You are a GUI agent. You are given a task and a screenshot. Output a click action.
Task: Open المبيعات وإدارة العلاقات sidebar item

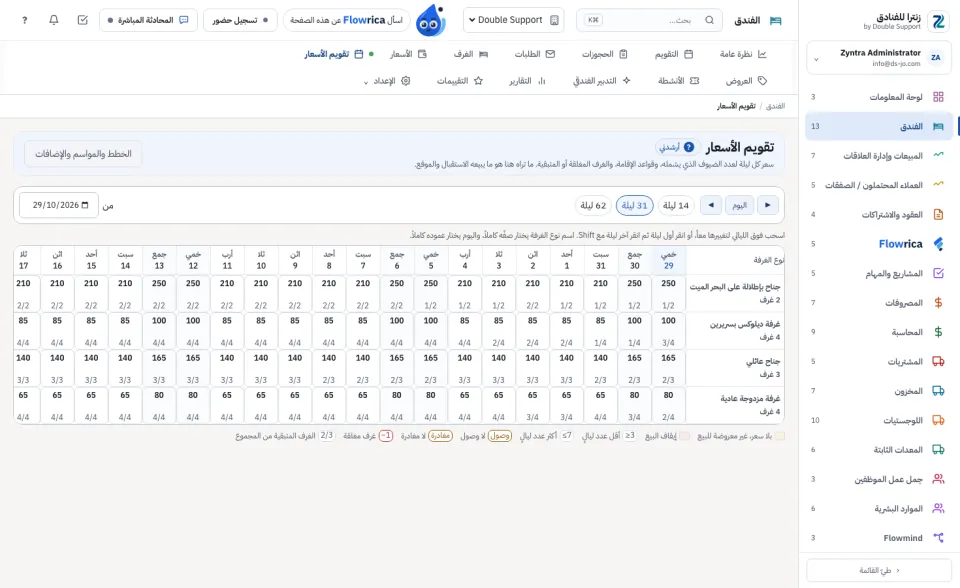click(x=879, y=156)
